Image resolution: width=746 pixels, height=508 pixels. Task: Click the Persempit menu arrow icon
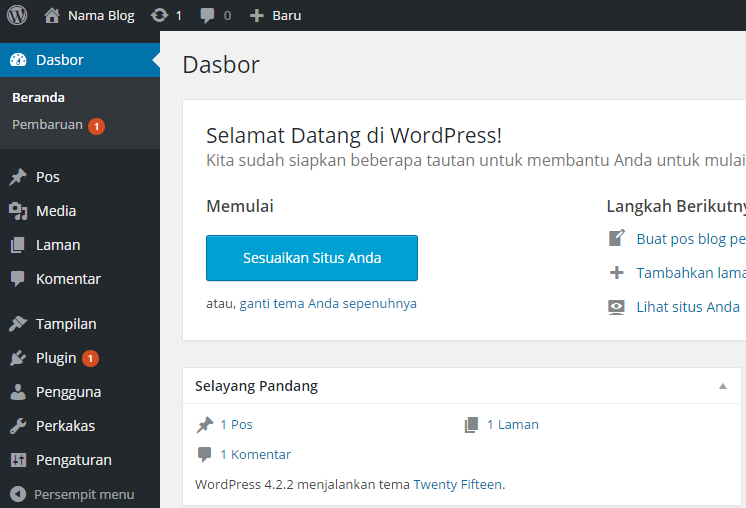[18, 494]
